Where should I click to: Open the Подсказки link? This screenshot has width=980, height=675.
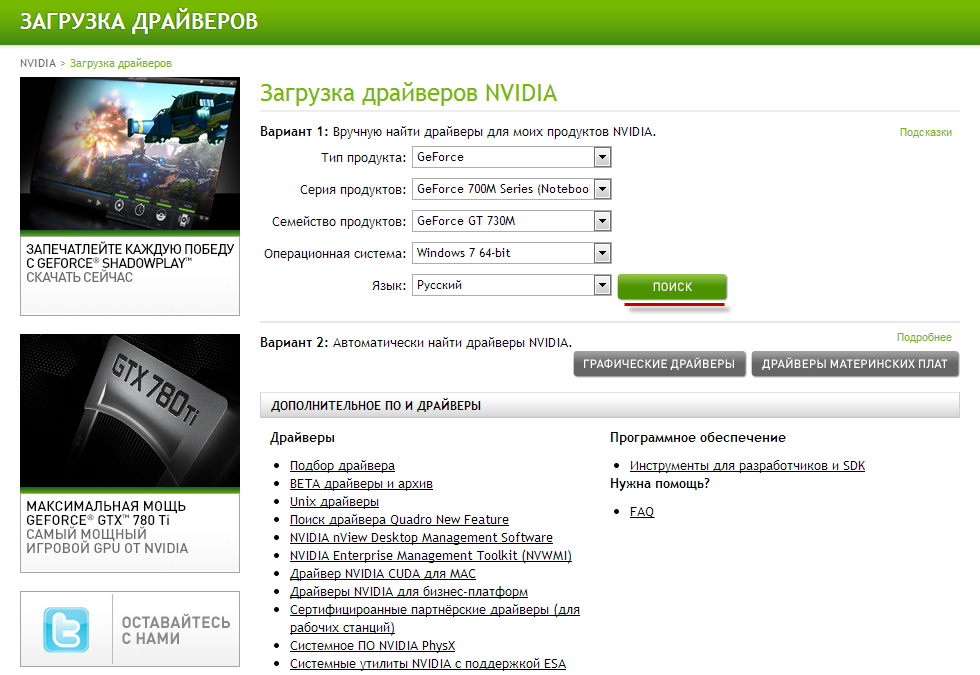point(926,132)
